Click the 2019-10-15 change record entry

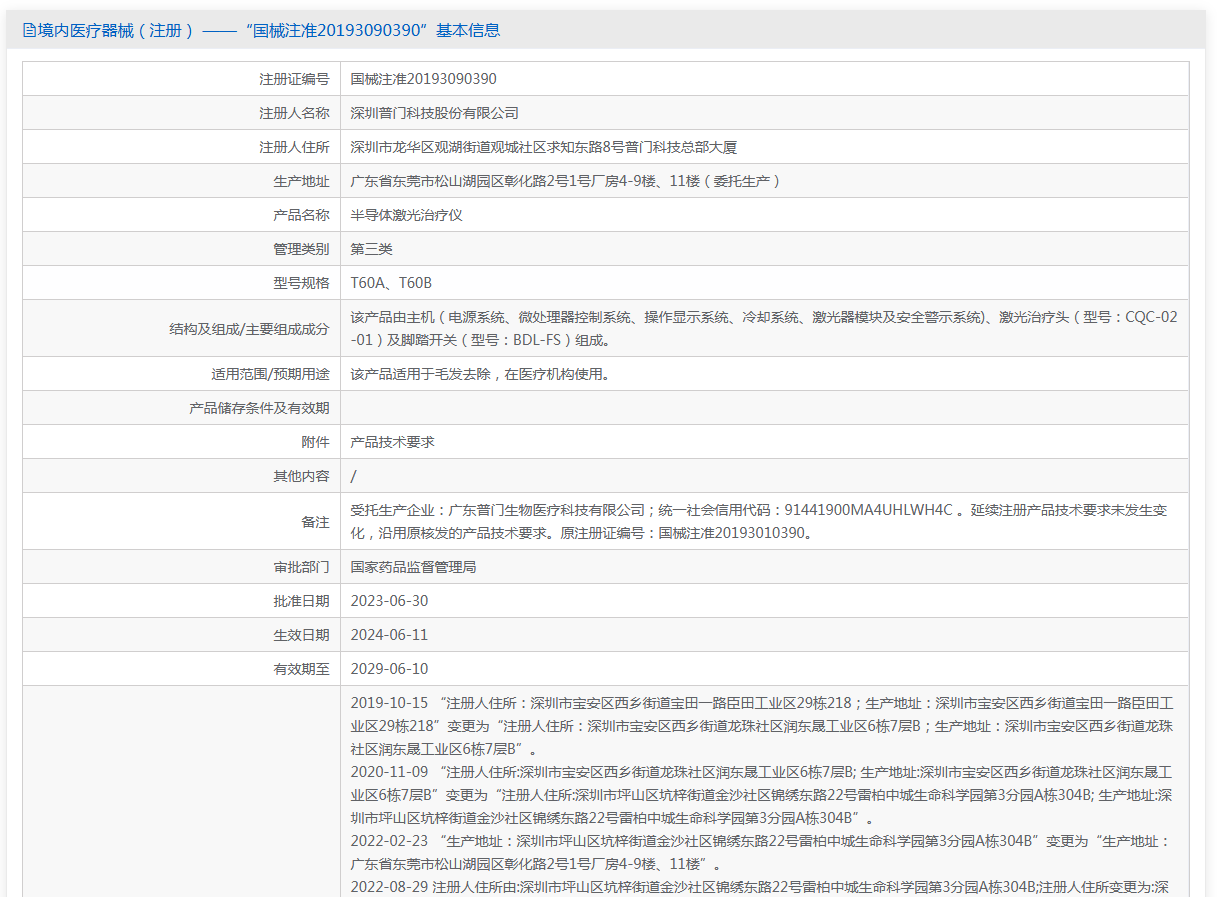(x=762, y=725)
